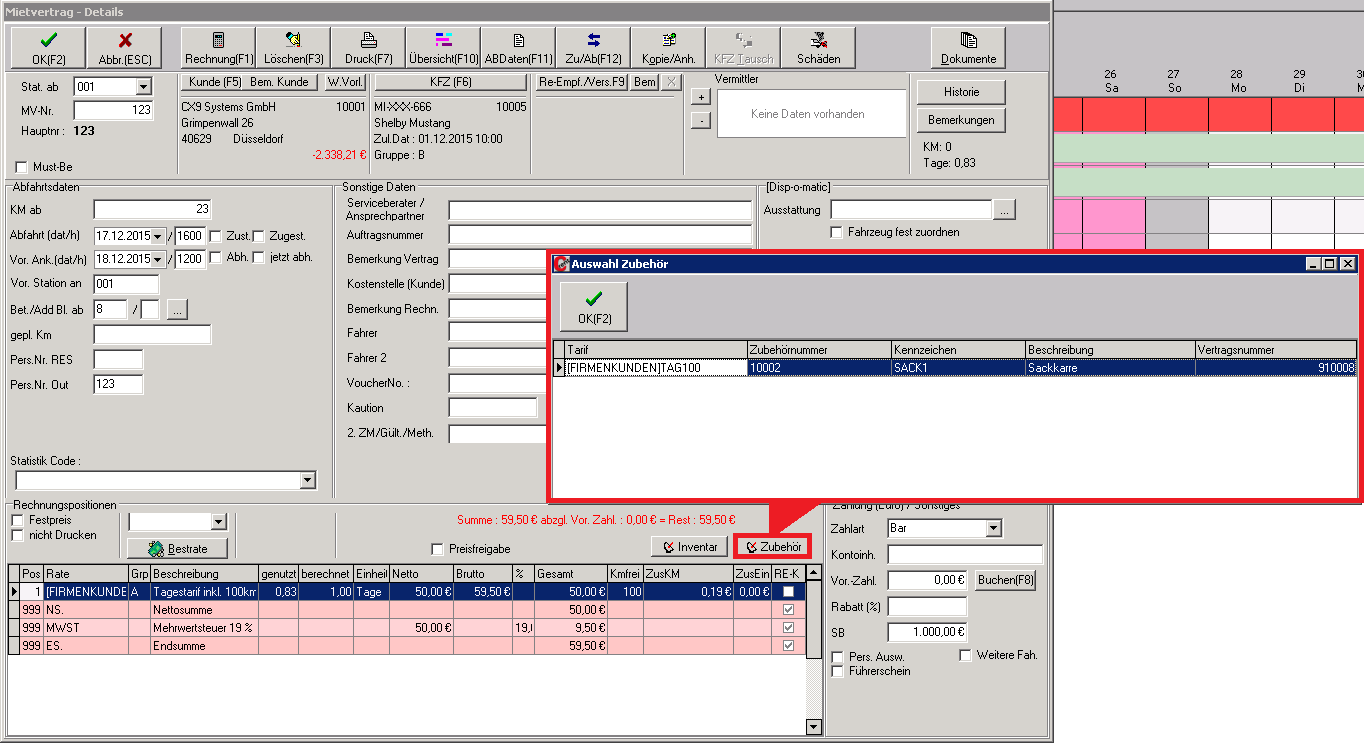1364x744 pixels.
Task: Enable the Zugest. checkbox
Action: coord(259,236)
